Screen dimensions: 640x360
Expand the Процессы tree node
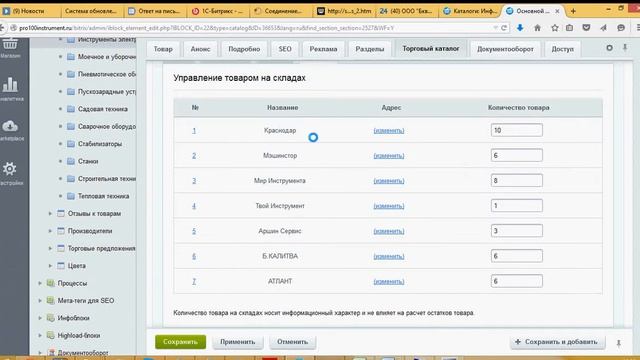[40, 283]
